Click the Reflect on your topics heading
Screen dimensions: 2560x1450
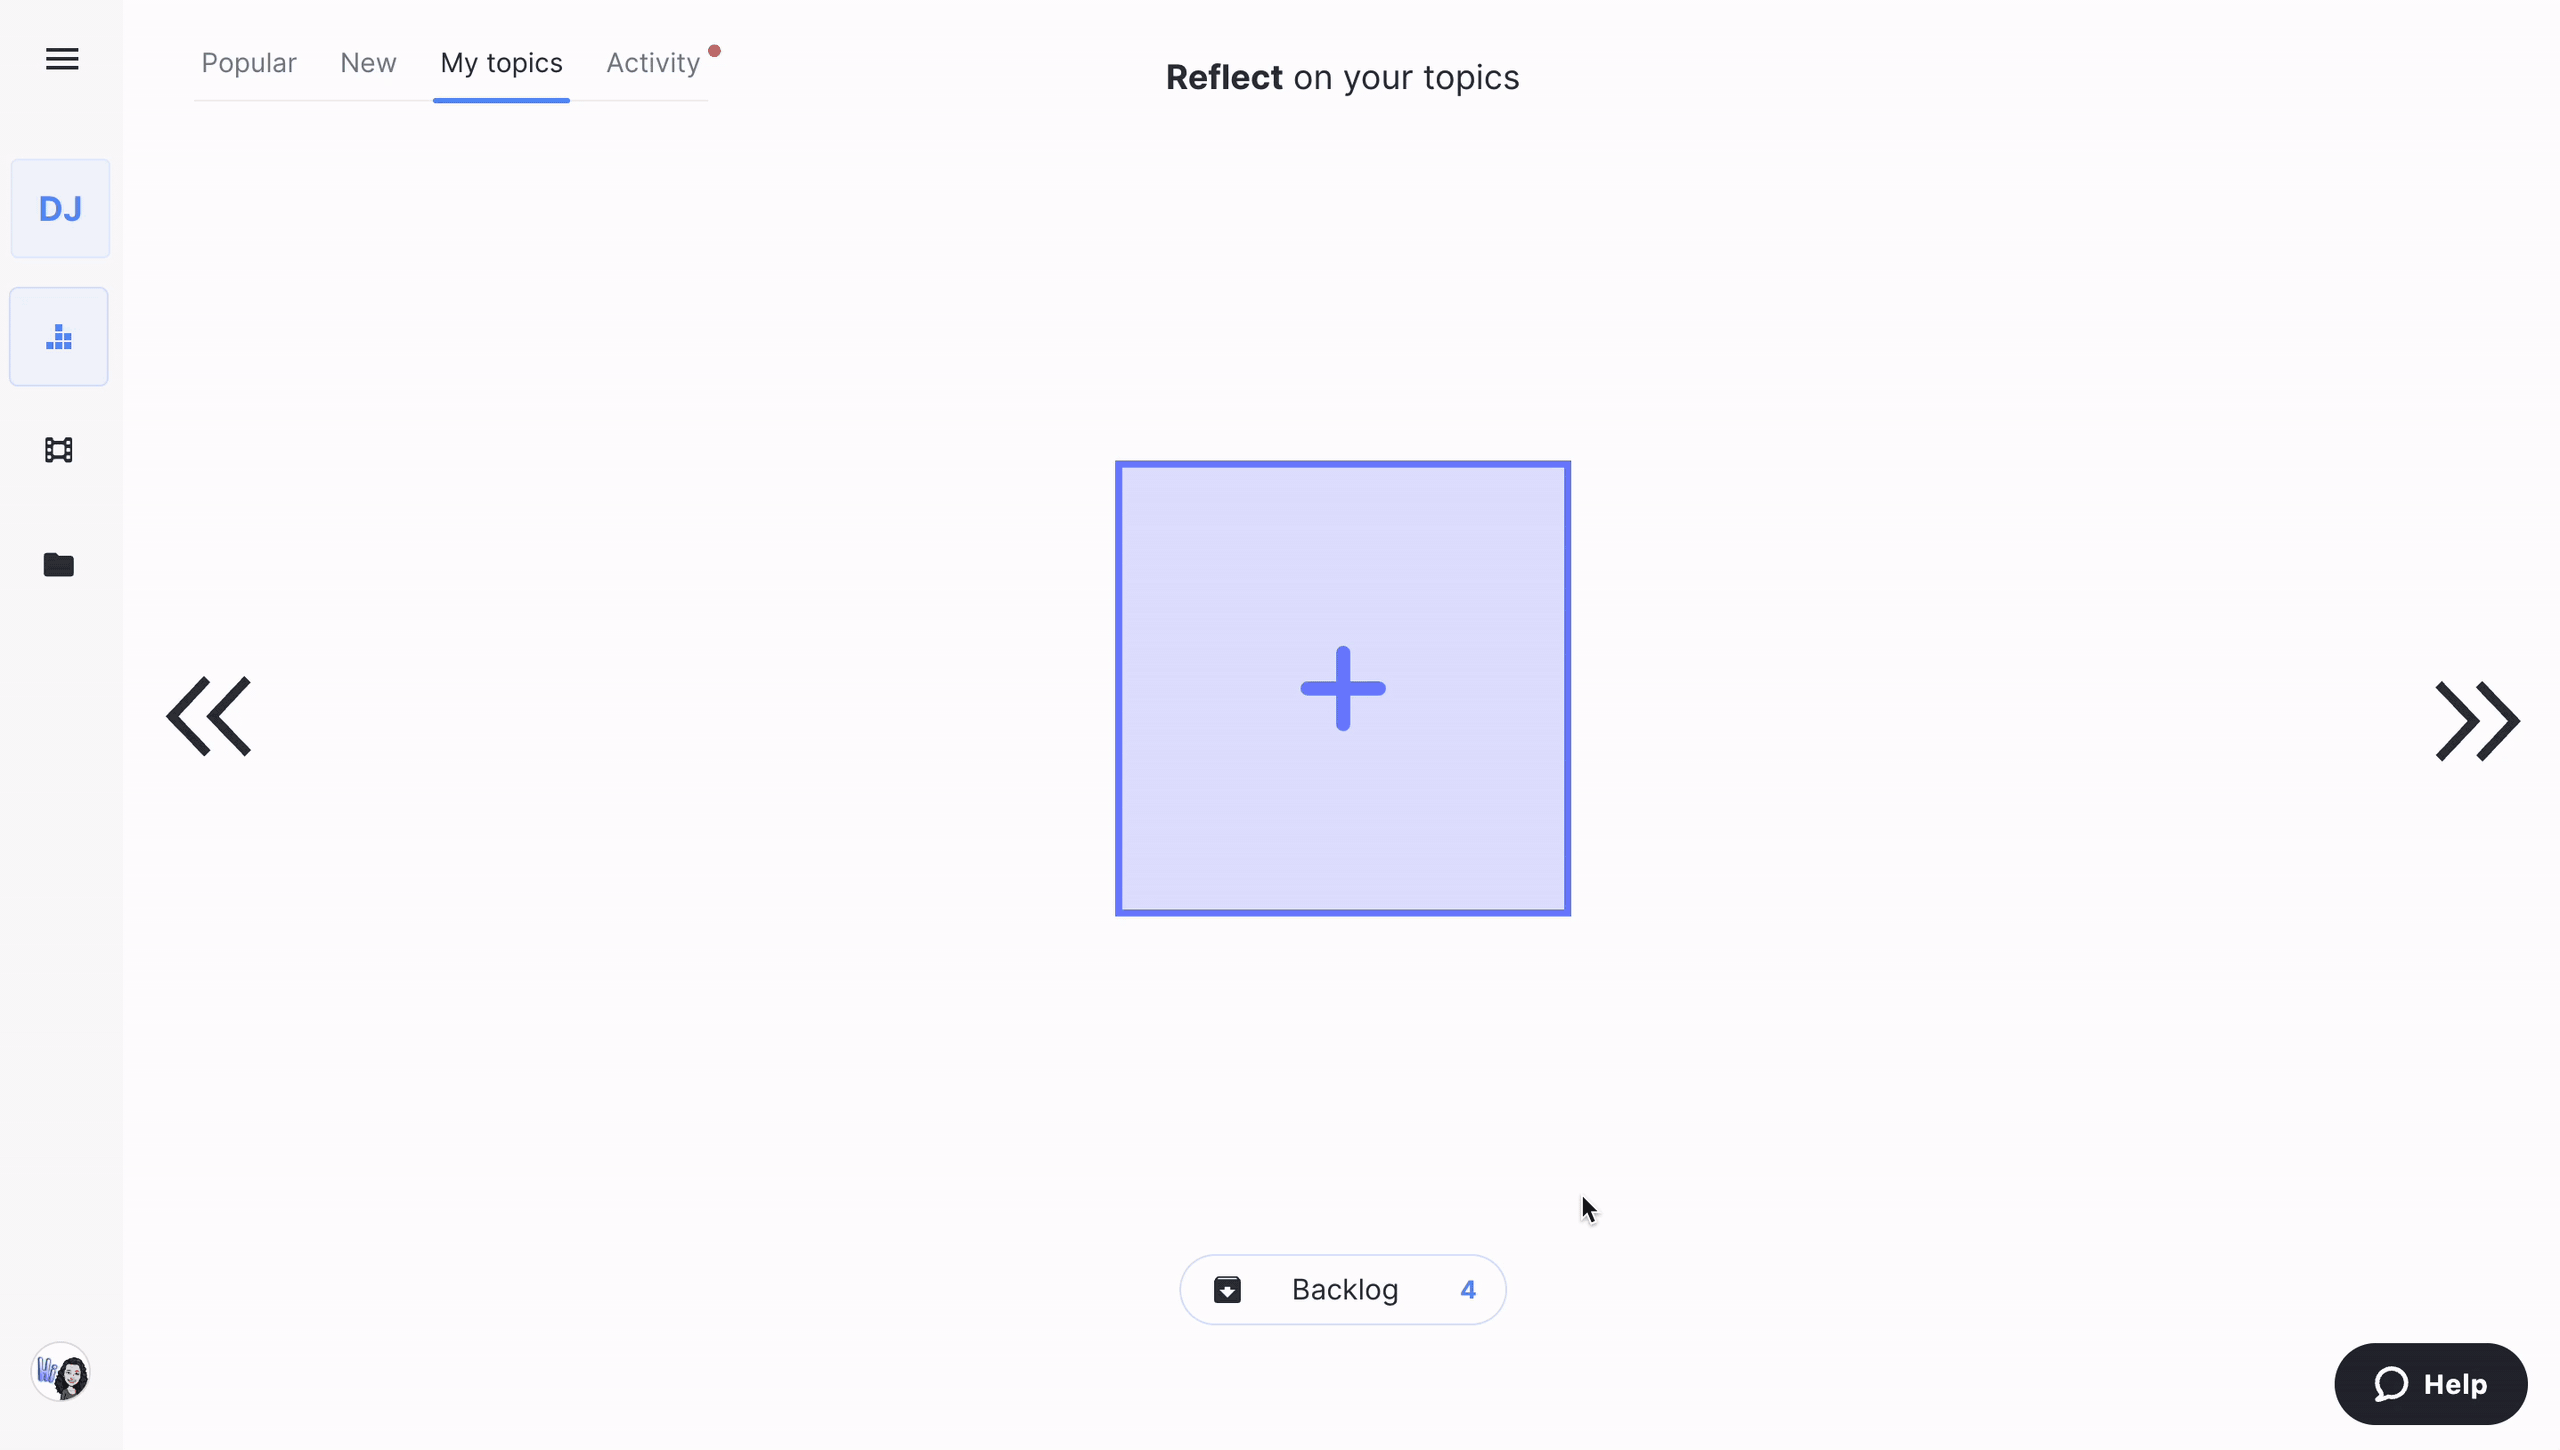(x=1342, y=78)
